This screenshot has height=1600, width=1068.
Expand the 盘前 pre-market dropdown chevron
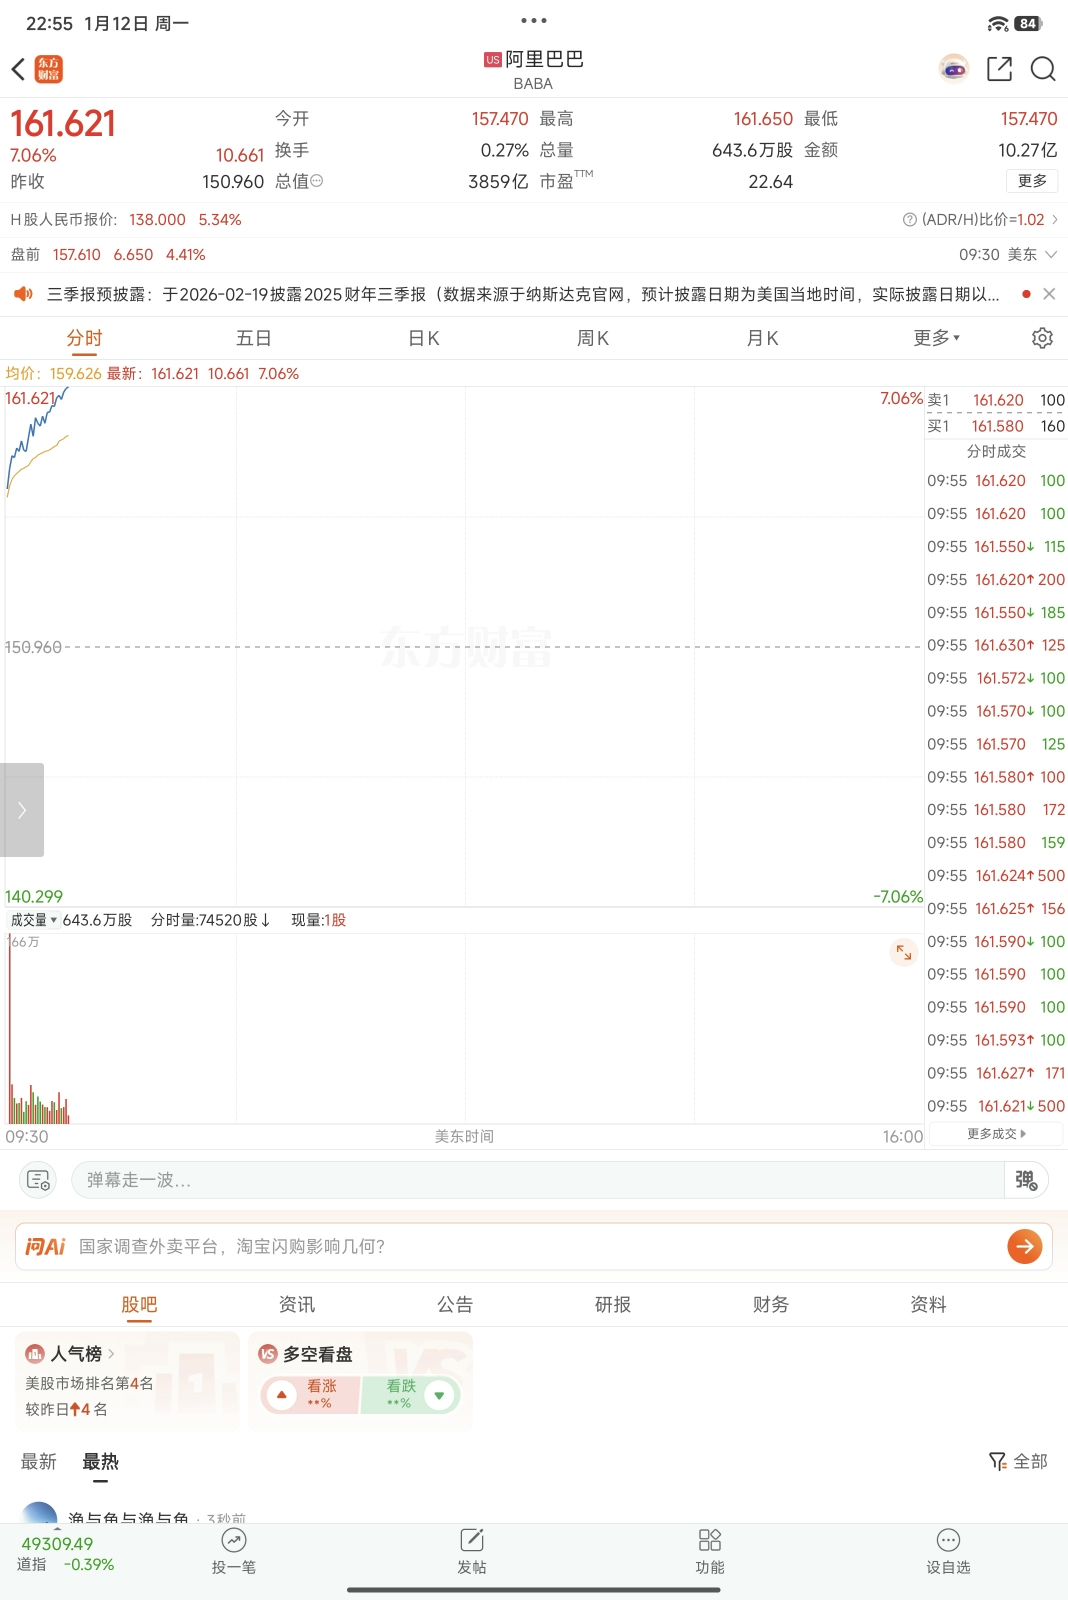pyautogui.click(x=1051, y=254)
